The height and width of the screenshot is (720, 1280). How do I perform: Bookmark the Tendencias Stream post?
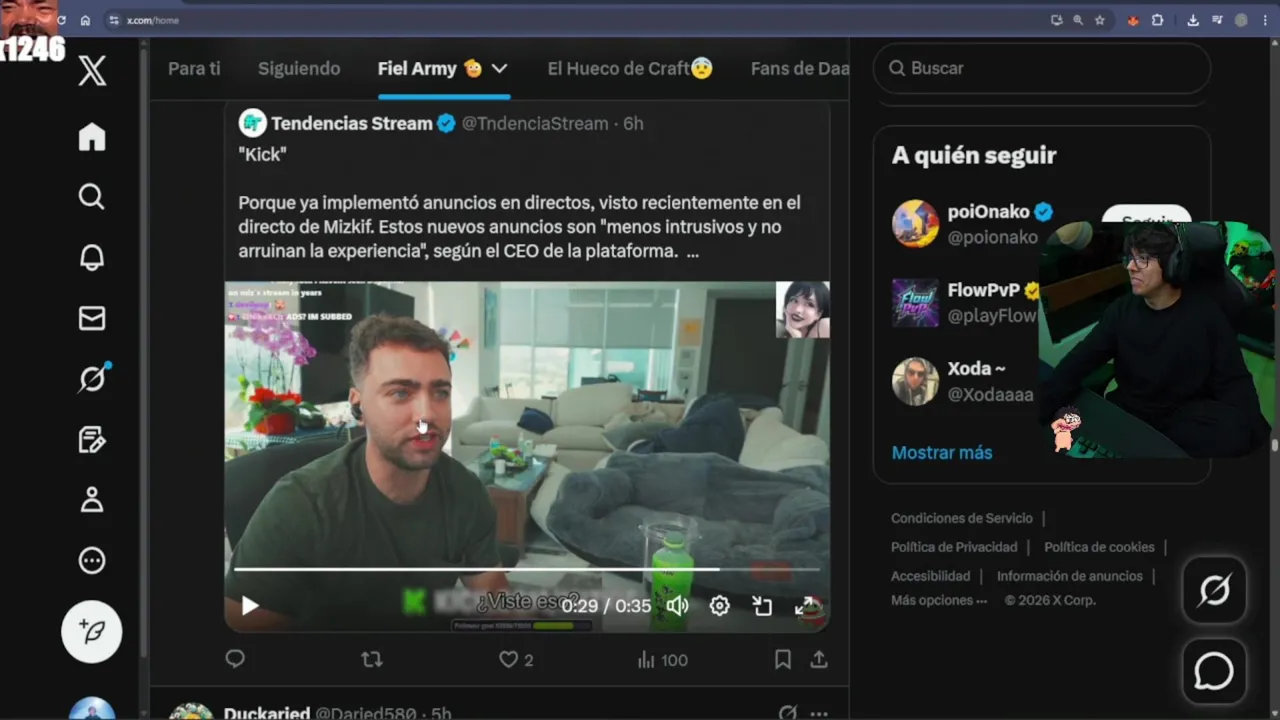click(x=783, y=659)
